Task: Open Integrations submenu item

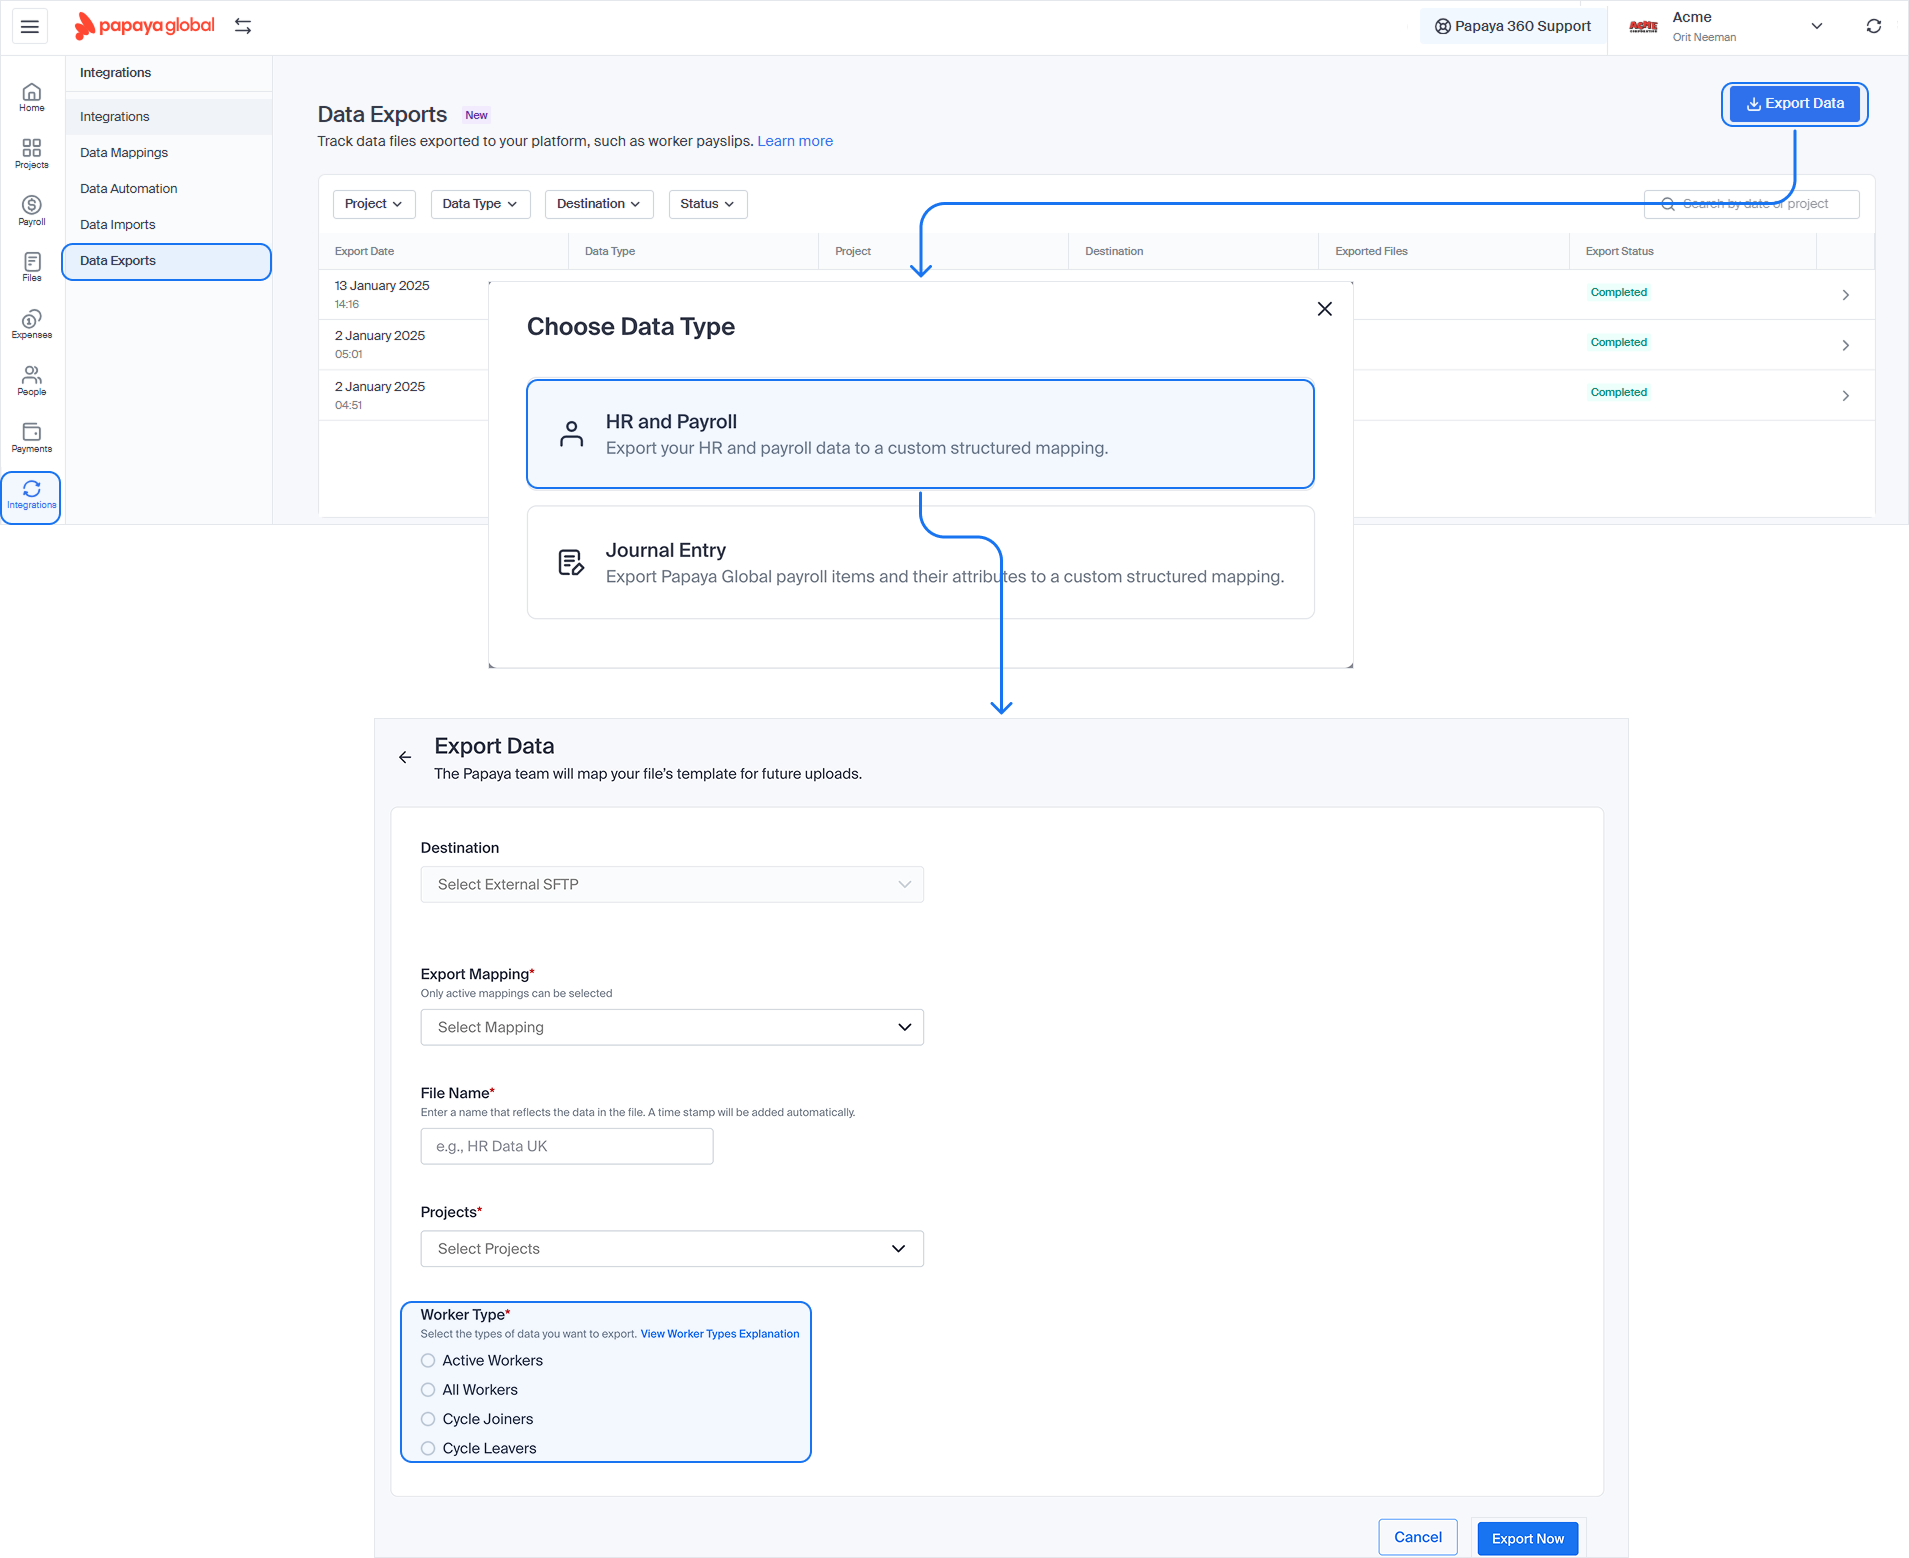Action: pyautogui.click(x=168, y=117)
